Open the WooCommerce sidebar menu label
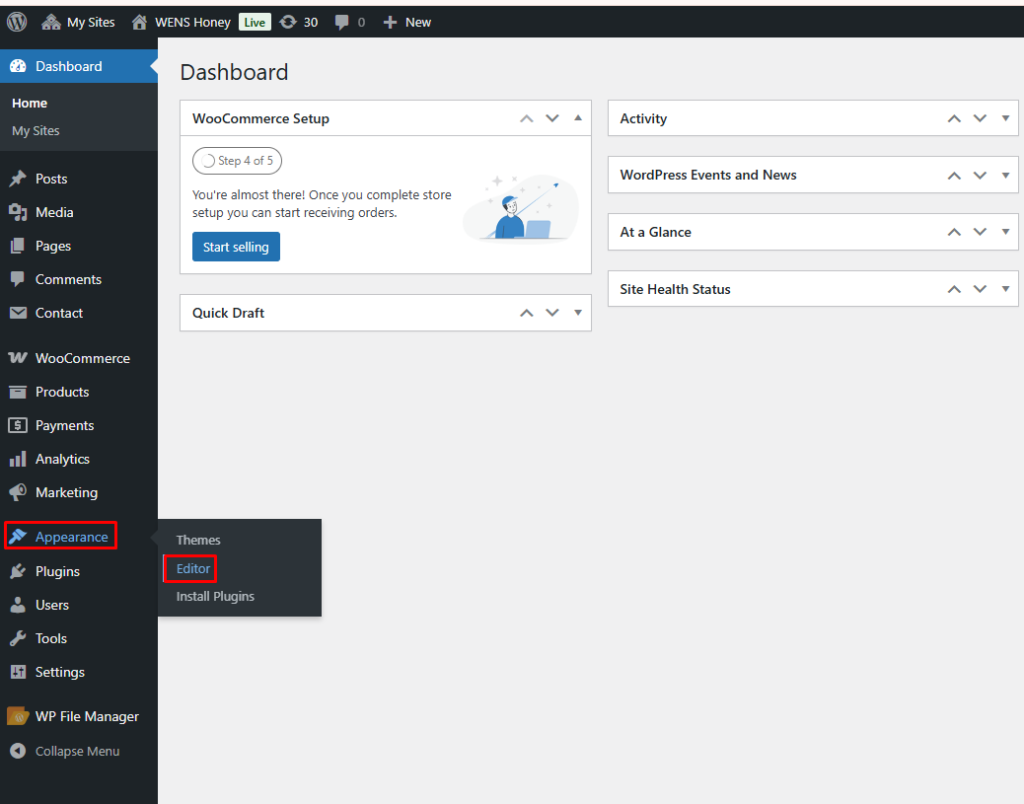Screen dimensions: 1024x804 point(82,358)
